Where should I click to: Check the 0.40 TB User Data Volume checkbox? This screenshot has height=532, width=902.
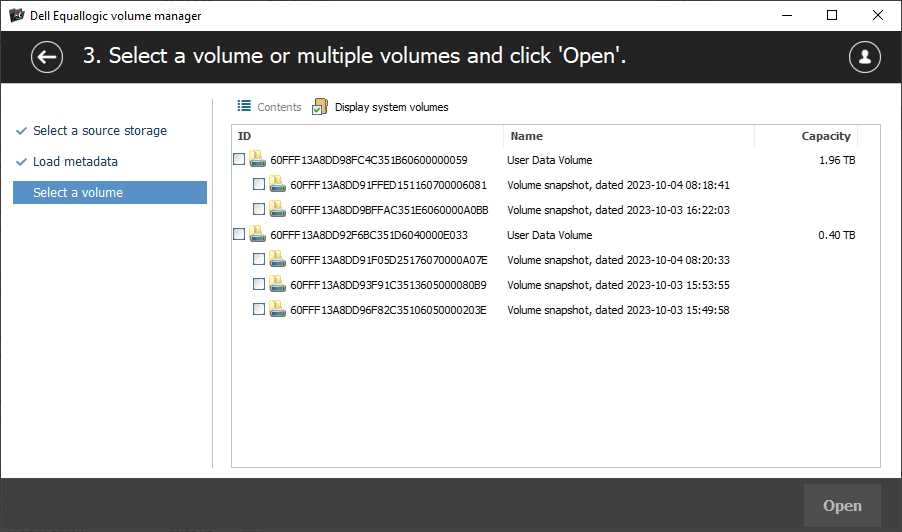239,234
